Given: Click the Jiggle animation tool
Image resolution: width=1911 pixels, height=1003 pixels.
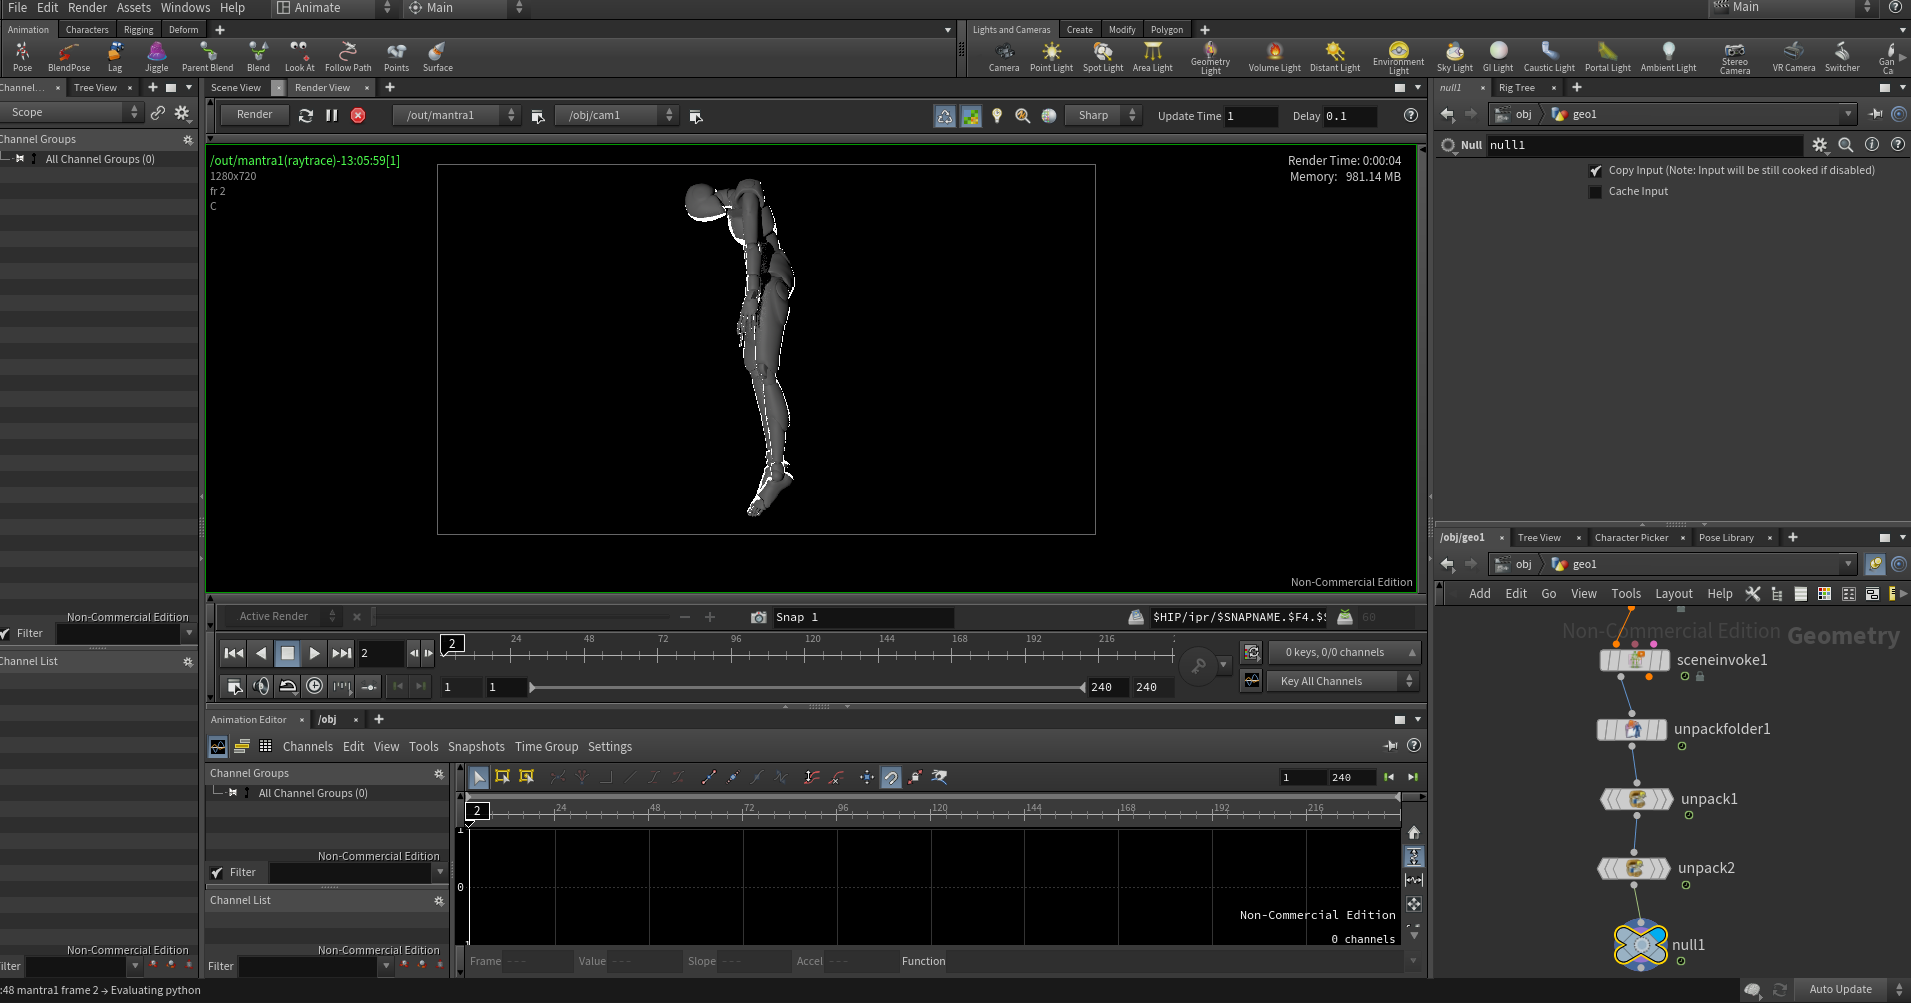Looking at the screenshot, I should 157,56.
